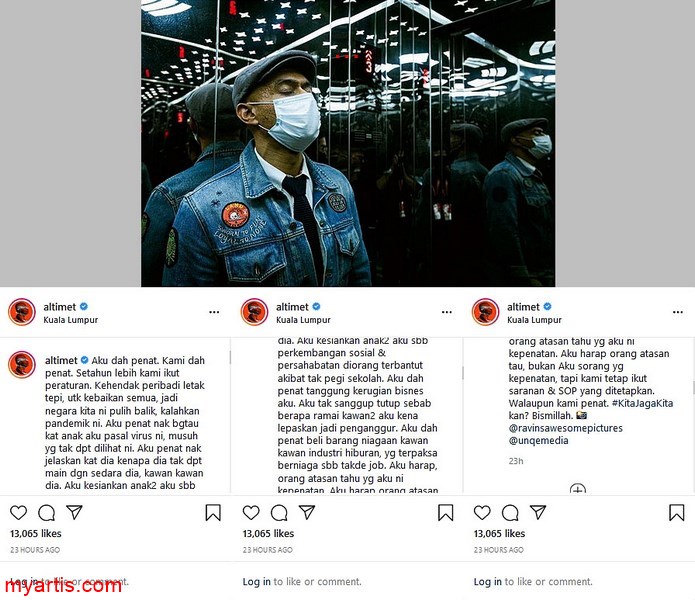
Task: Tap the heart icon in the right panel
Action: [482, 512]
